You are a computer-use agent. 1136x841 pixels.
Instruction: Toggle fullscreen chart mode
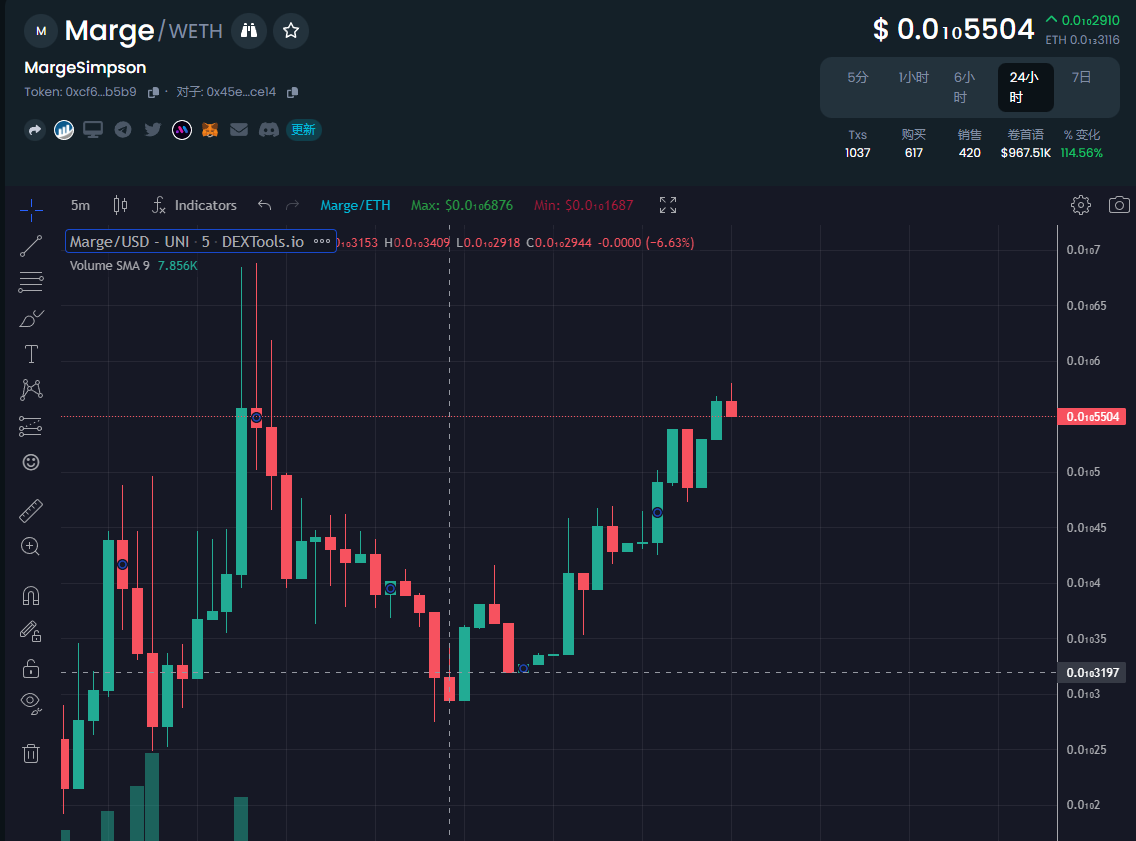click(x=668, y=206)
